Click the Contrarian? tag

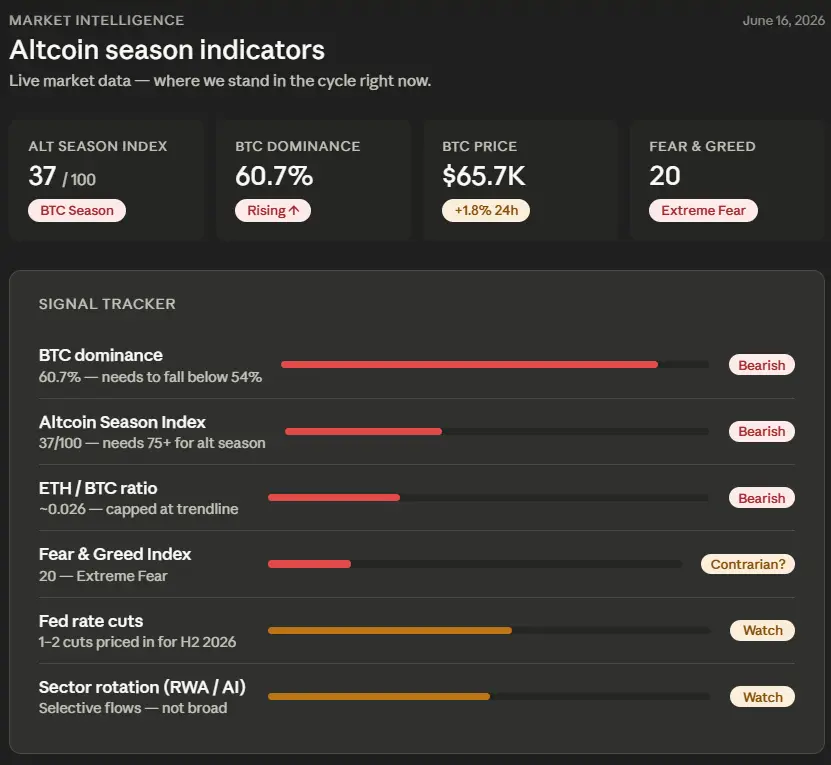point(748,564)
